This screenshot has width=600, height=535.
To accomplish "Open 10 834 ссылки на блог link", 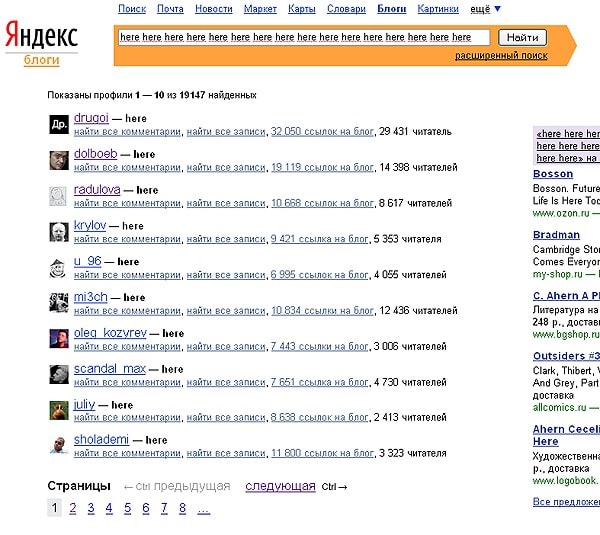I will coord(322,311).
